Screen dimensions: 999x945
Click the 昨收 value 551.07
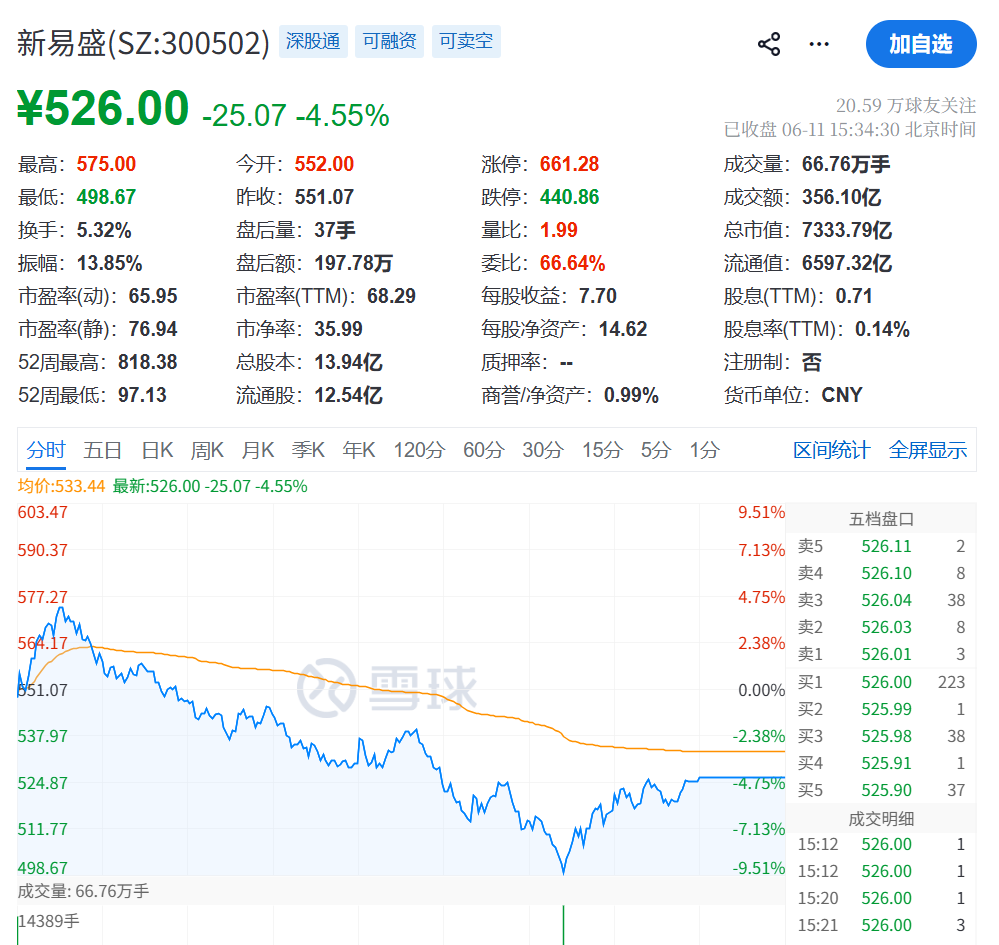324,198
